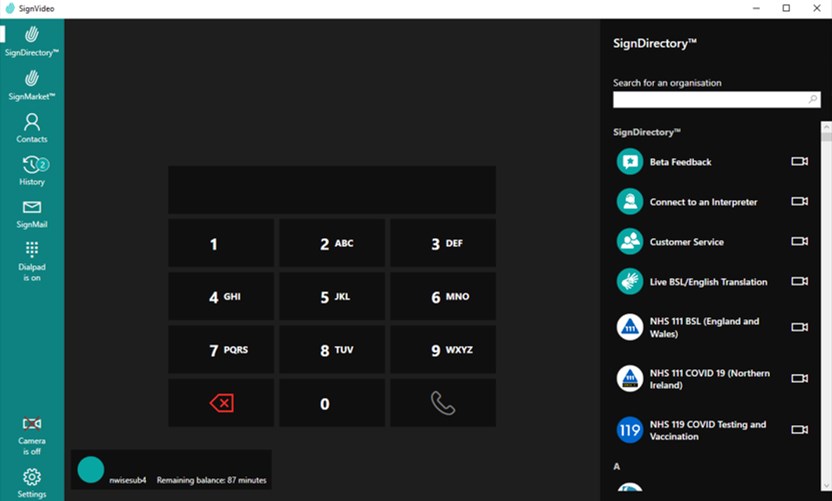Click the blue 119 logo icon
Image resolution: width=832 pixels, height=501 pixels.
click(x=630, y=429)
